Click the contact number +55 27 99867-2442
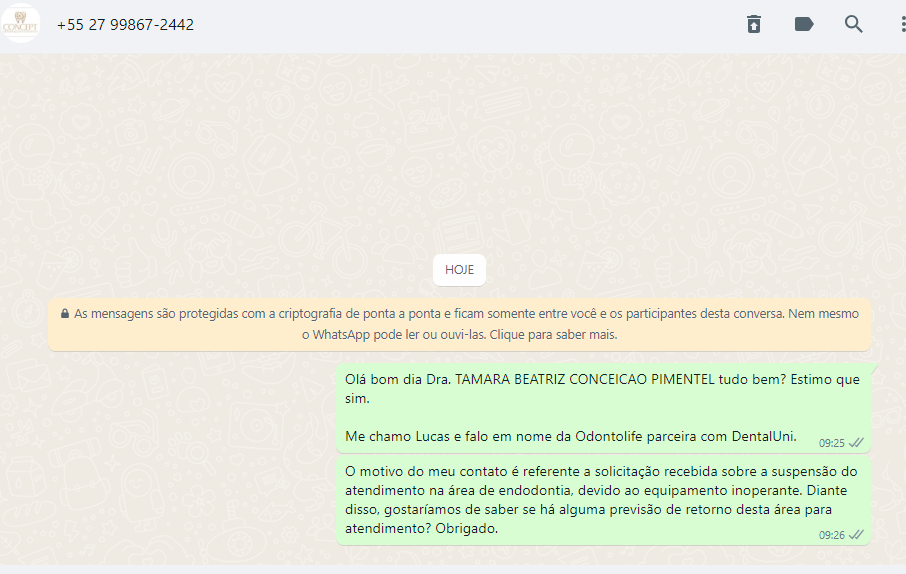Viewport: 906px width, 574px height. (x=125, y=25)
